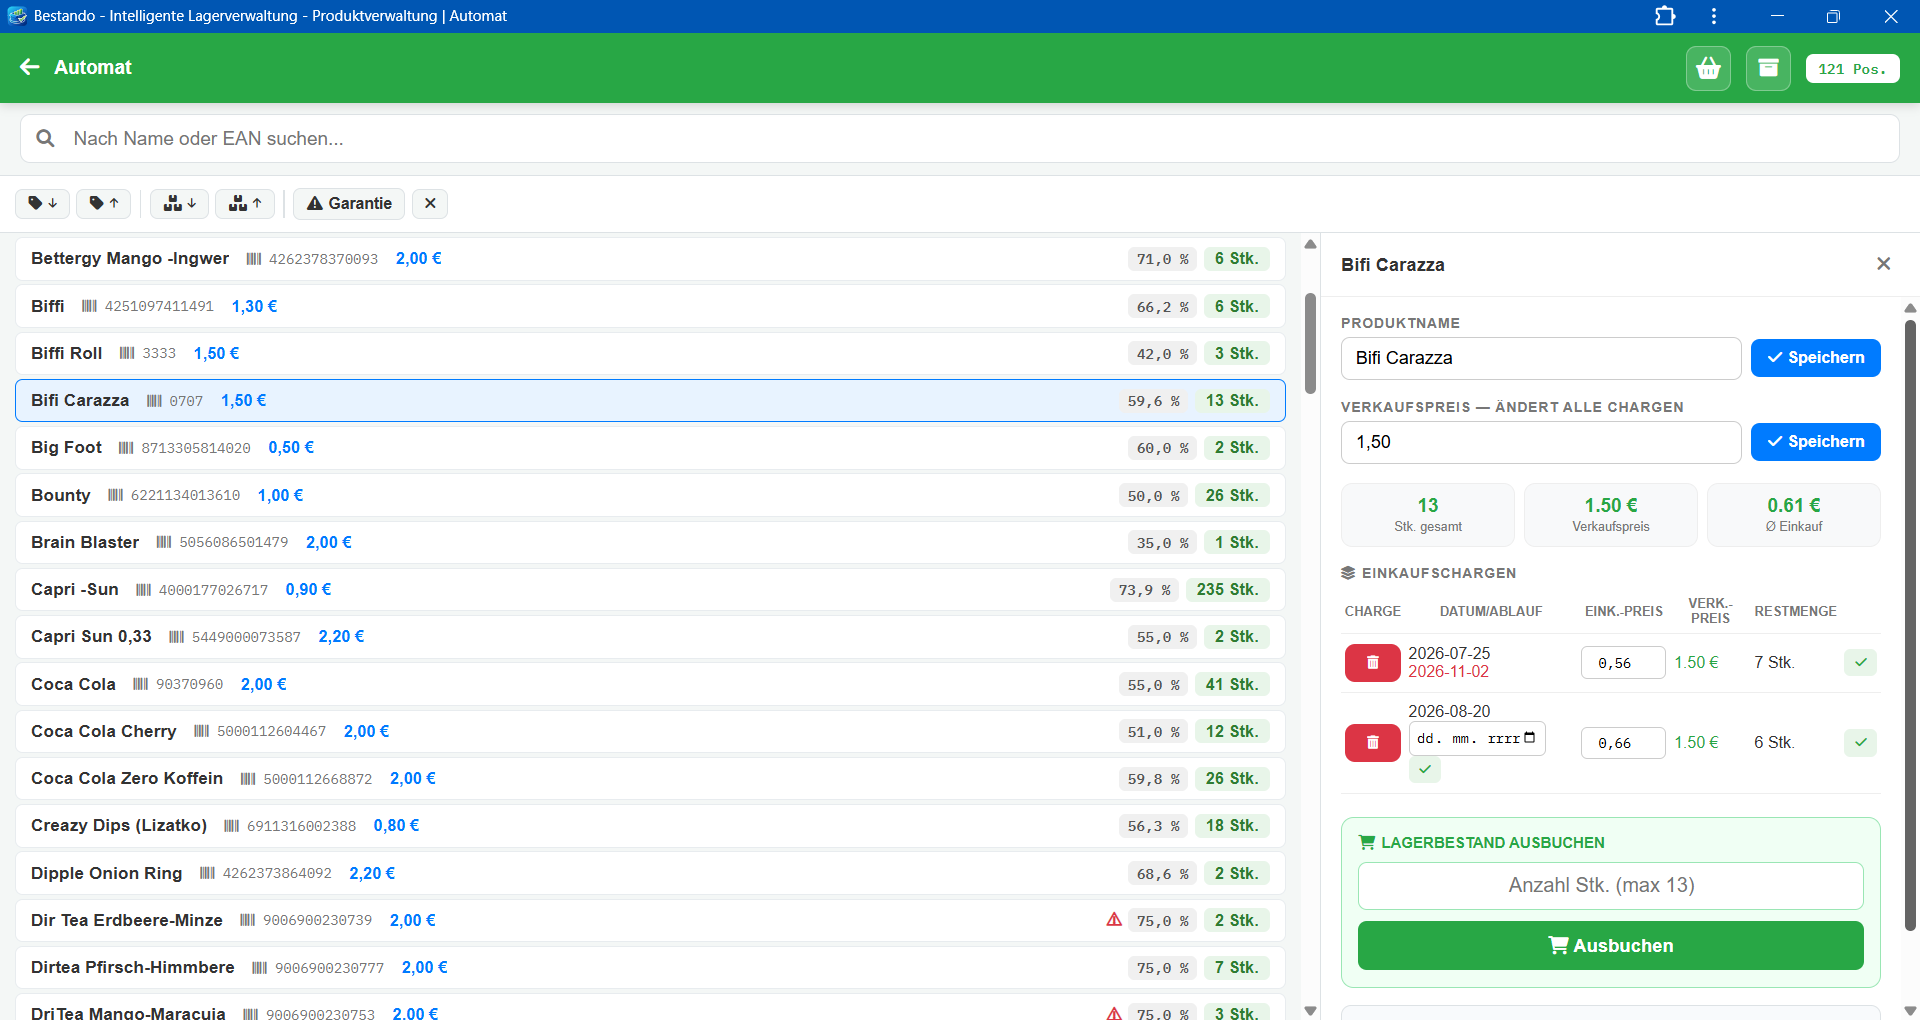
Task: Edit purchase price 0,66 field
Action: point(1623,743)
